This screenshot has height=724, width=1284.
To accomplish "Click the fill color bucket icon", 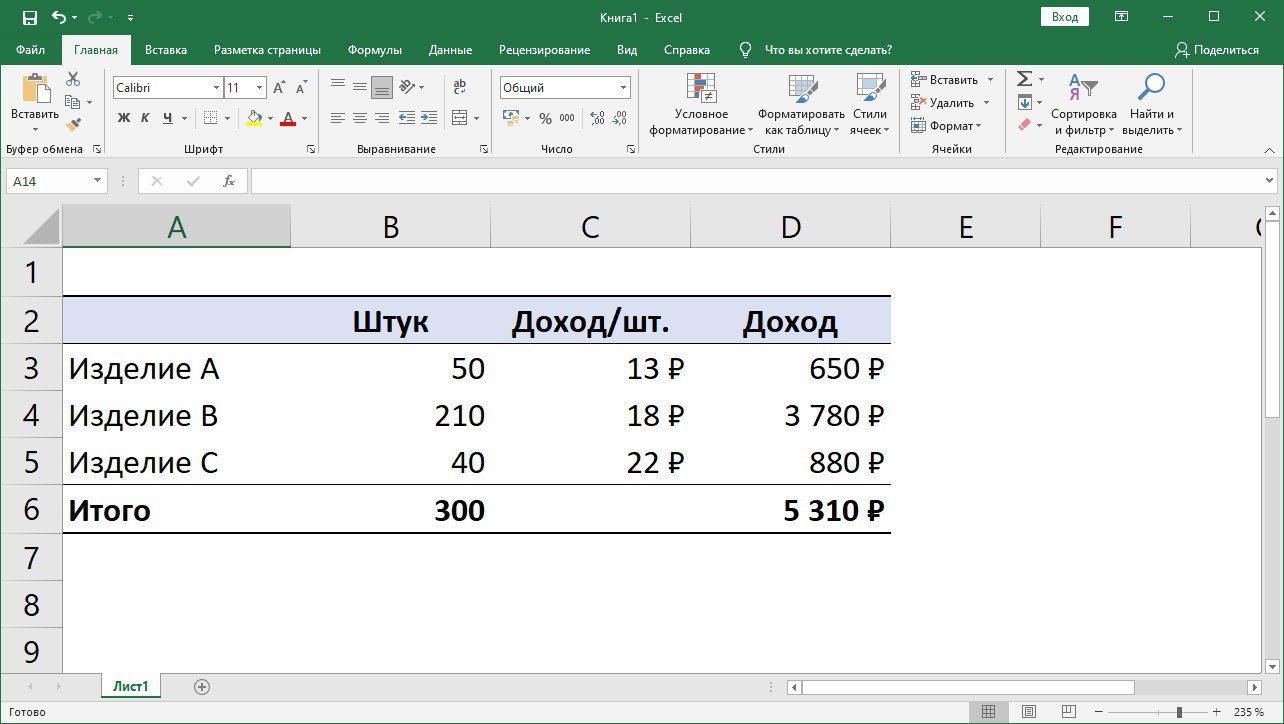I will click(254, 118).
